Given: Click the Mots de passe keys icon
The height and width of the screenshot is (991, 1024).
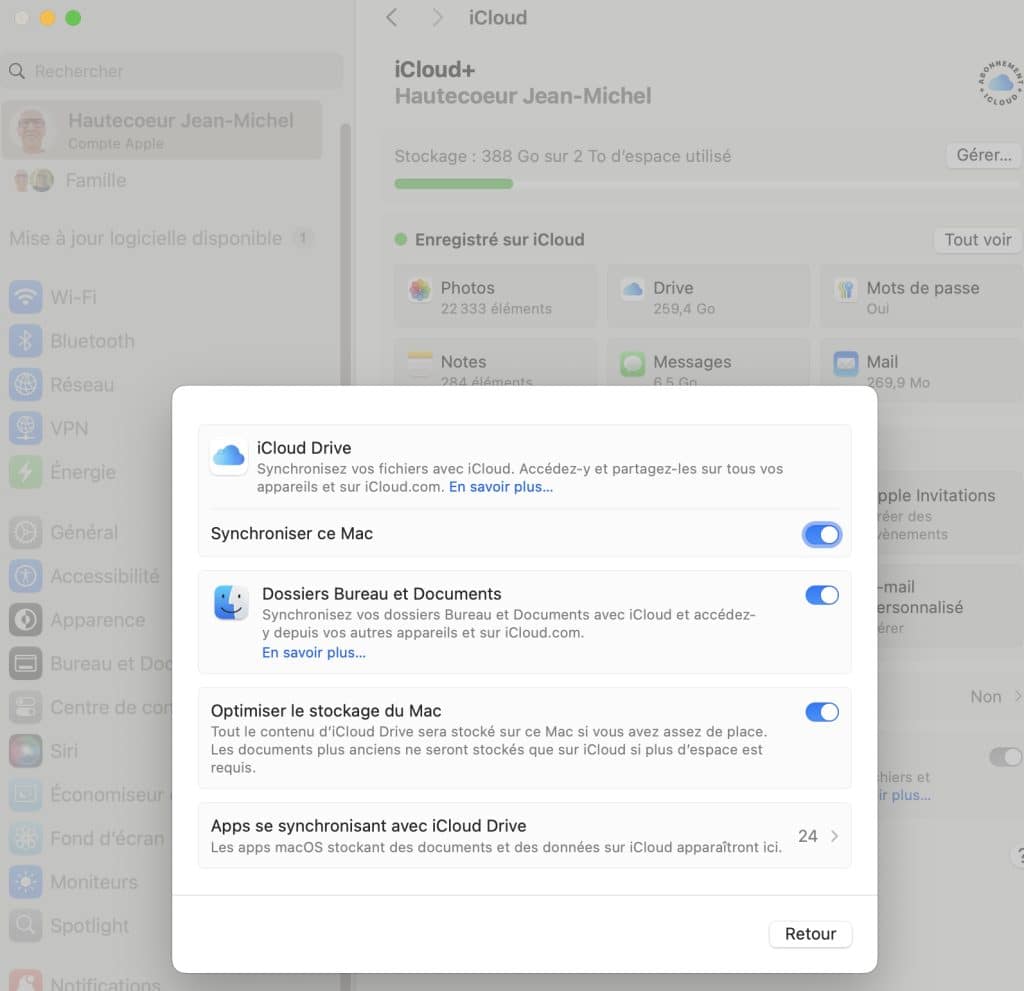Looking at the screenshot, I should pos(846,290).
